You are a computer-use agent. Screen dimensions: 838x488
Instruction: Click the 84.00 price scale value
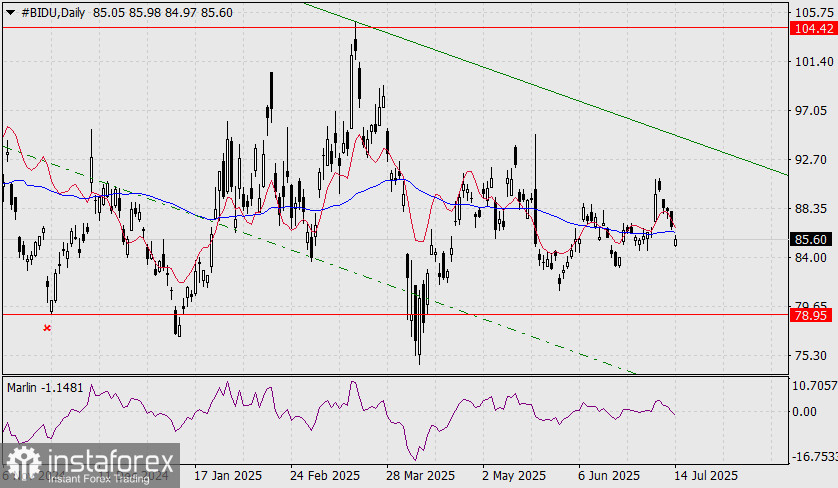coord(811,258)
